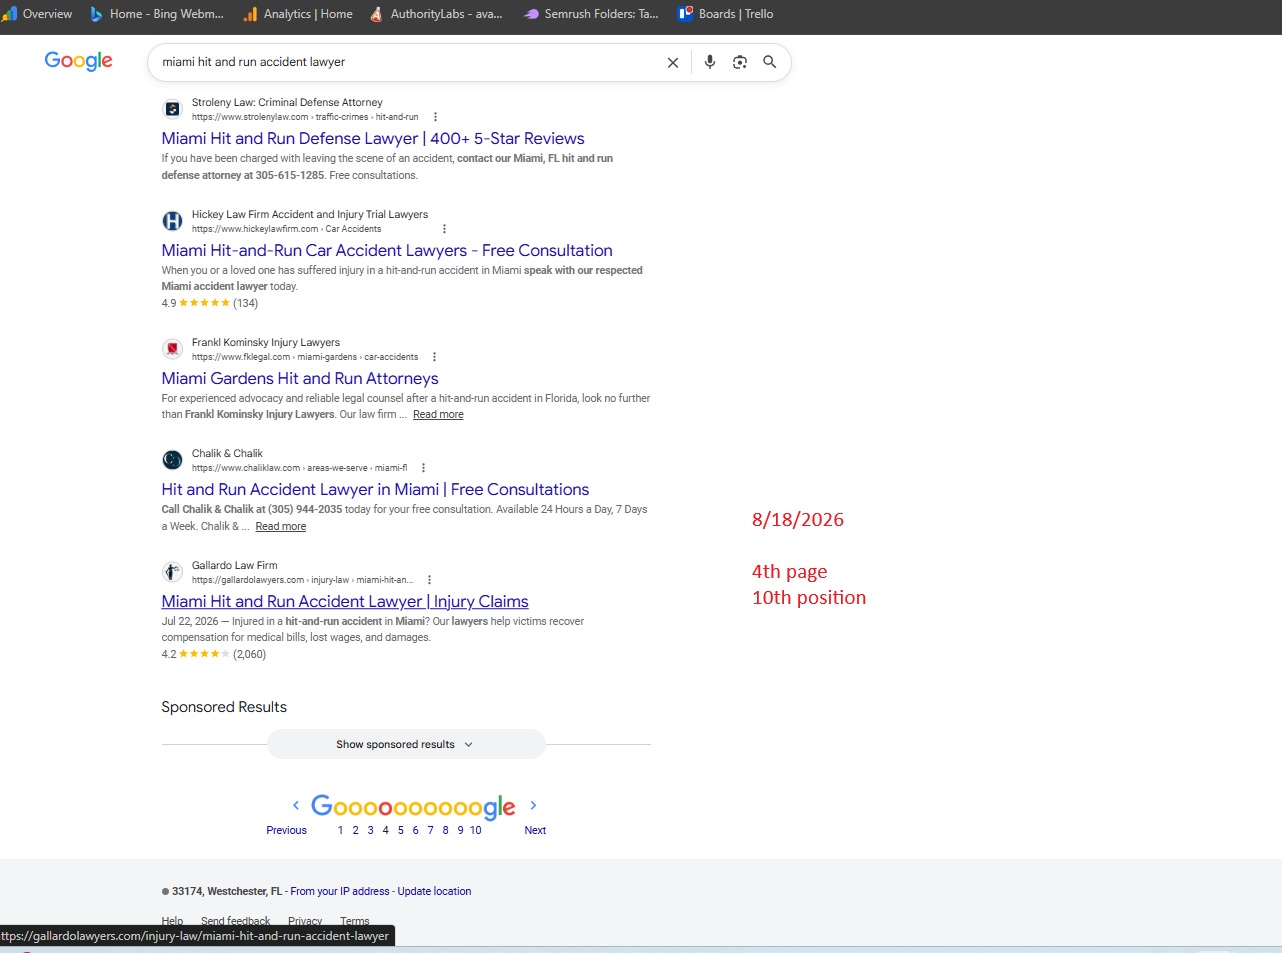
Task: Open Boards | Trello bookmark
Action: coord(726,14)
